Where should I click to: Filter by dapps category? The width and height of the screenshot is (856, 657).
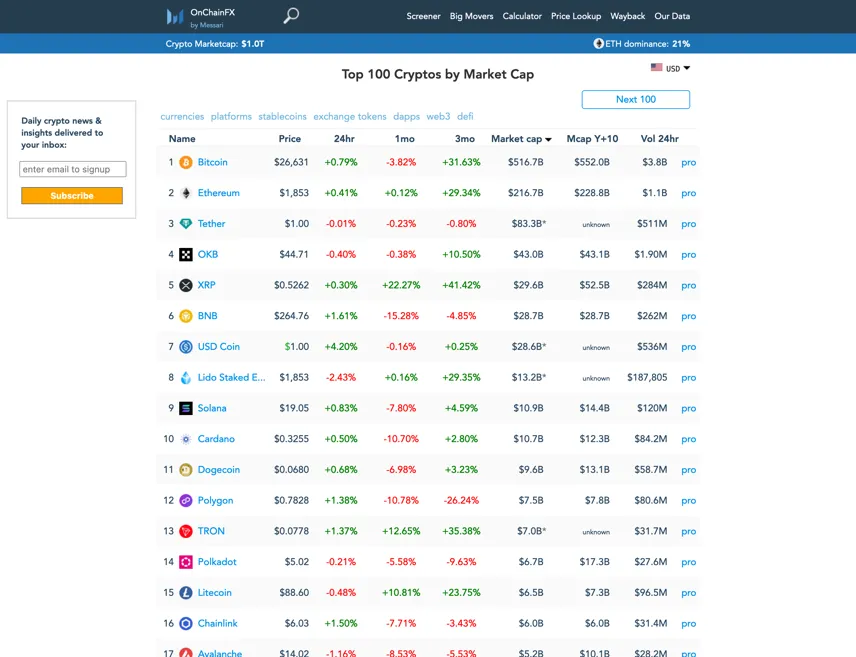[406, 116]
